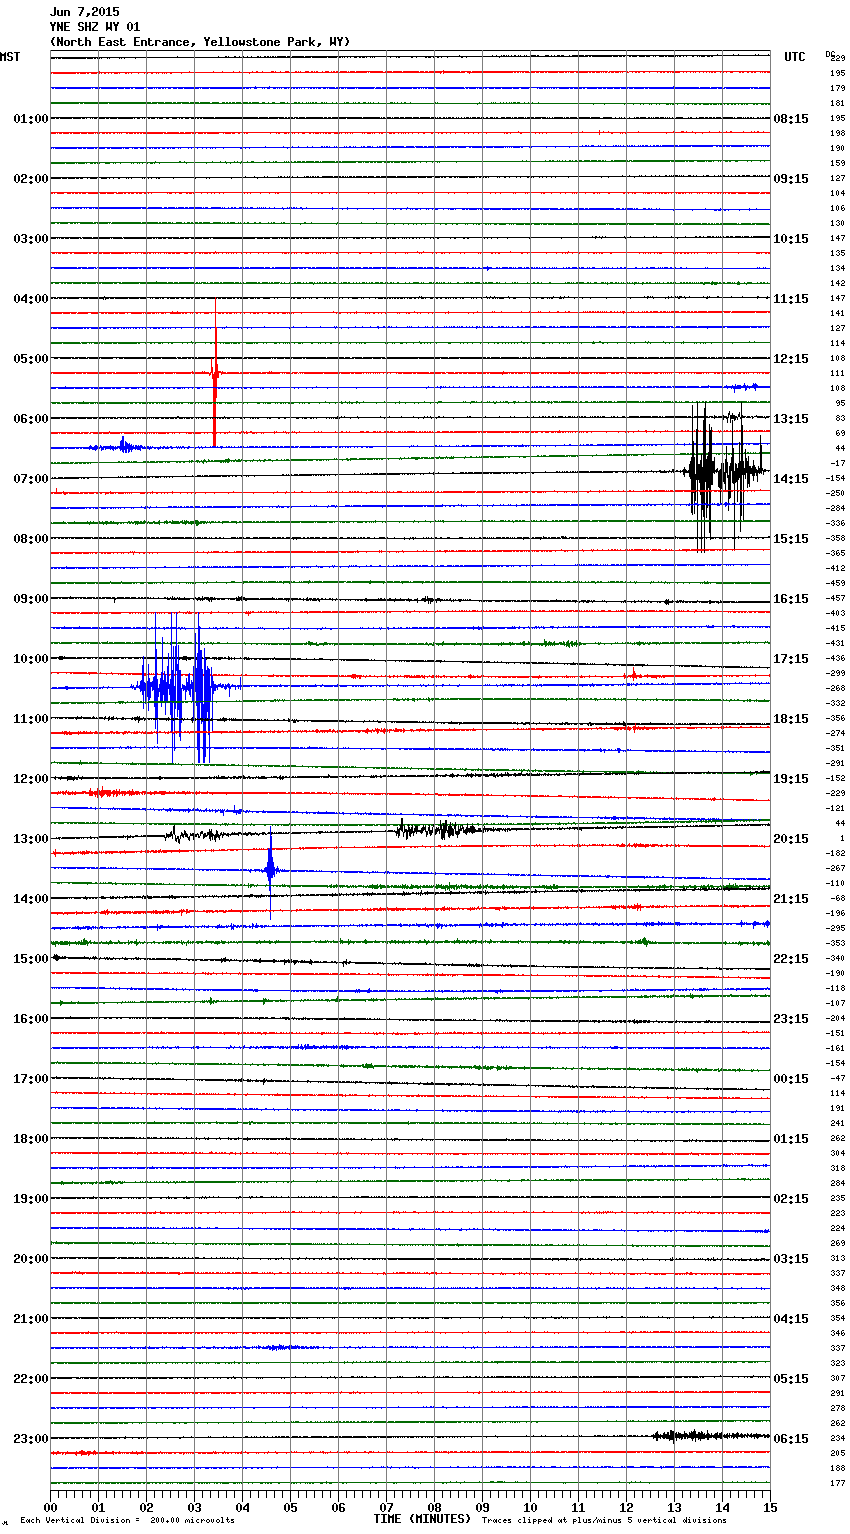Select the 09:15 UTC time label

pyautogui.click(x=791, y=179)
